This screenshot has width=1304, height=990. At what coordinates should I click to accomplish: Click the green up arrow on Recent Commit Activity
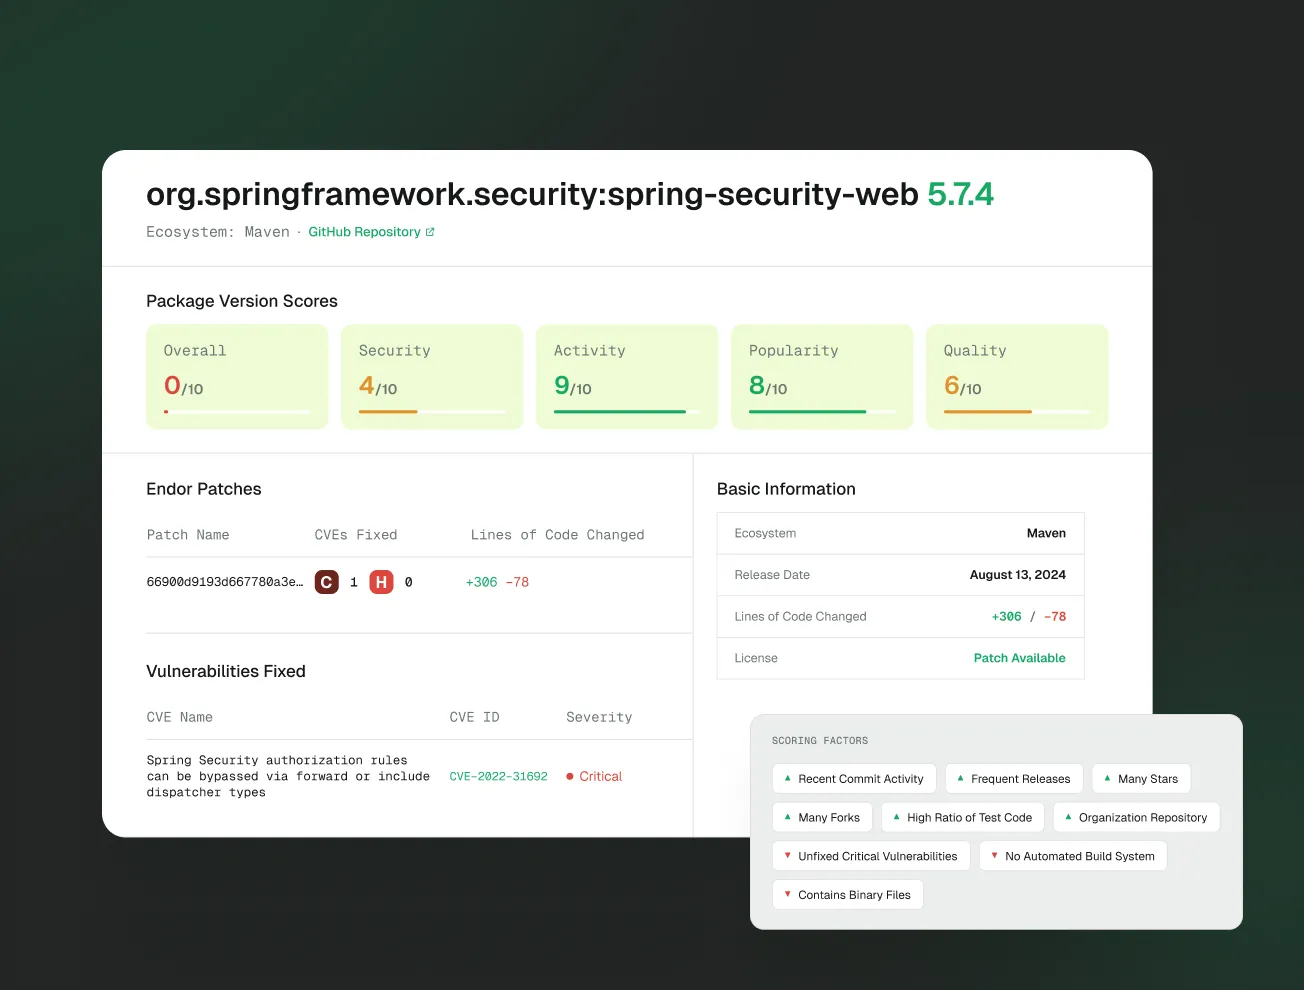788,778
